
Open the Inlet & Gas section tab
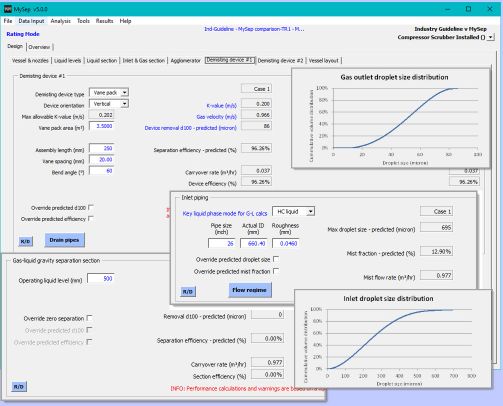point(144,61)
